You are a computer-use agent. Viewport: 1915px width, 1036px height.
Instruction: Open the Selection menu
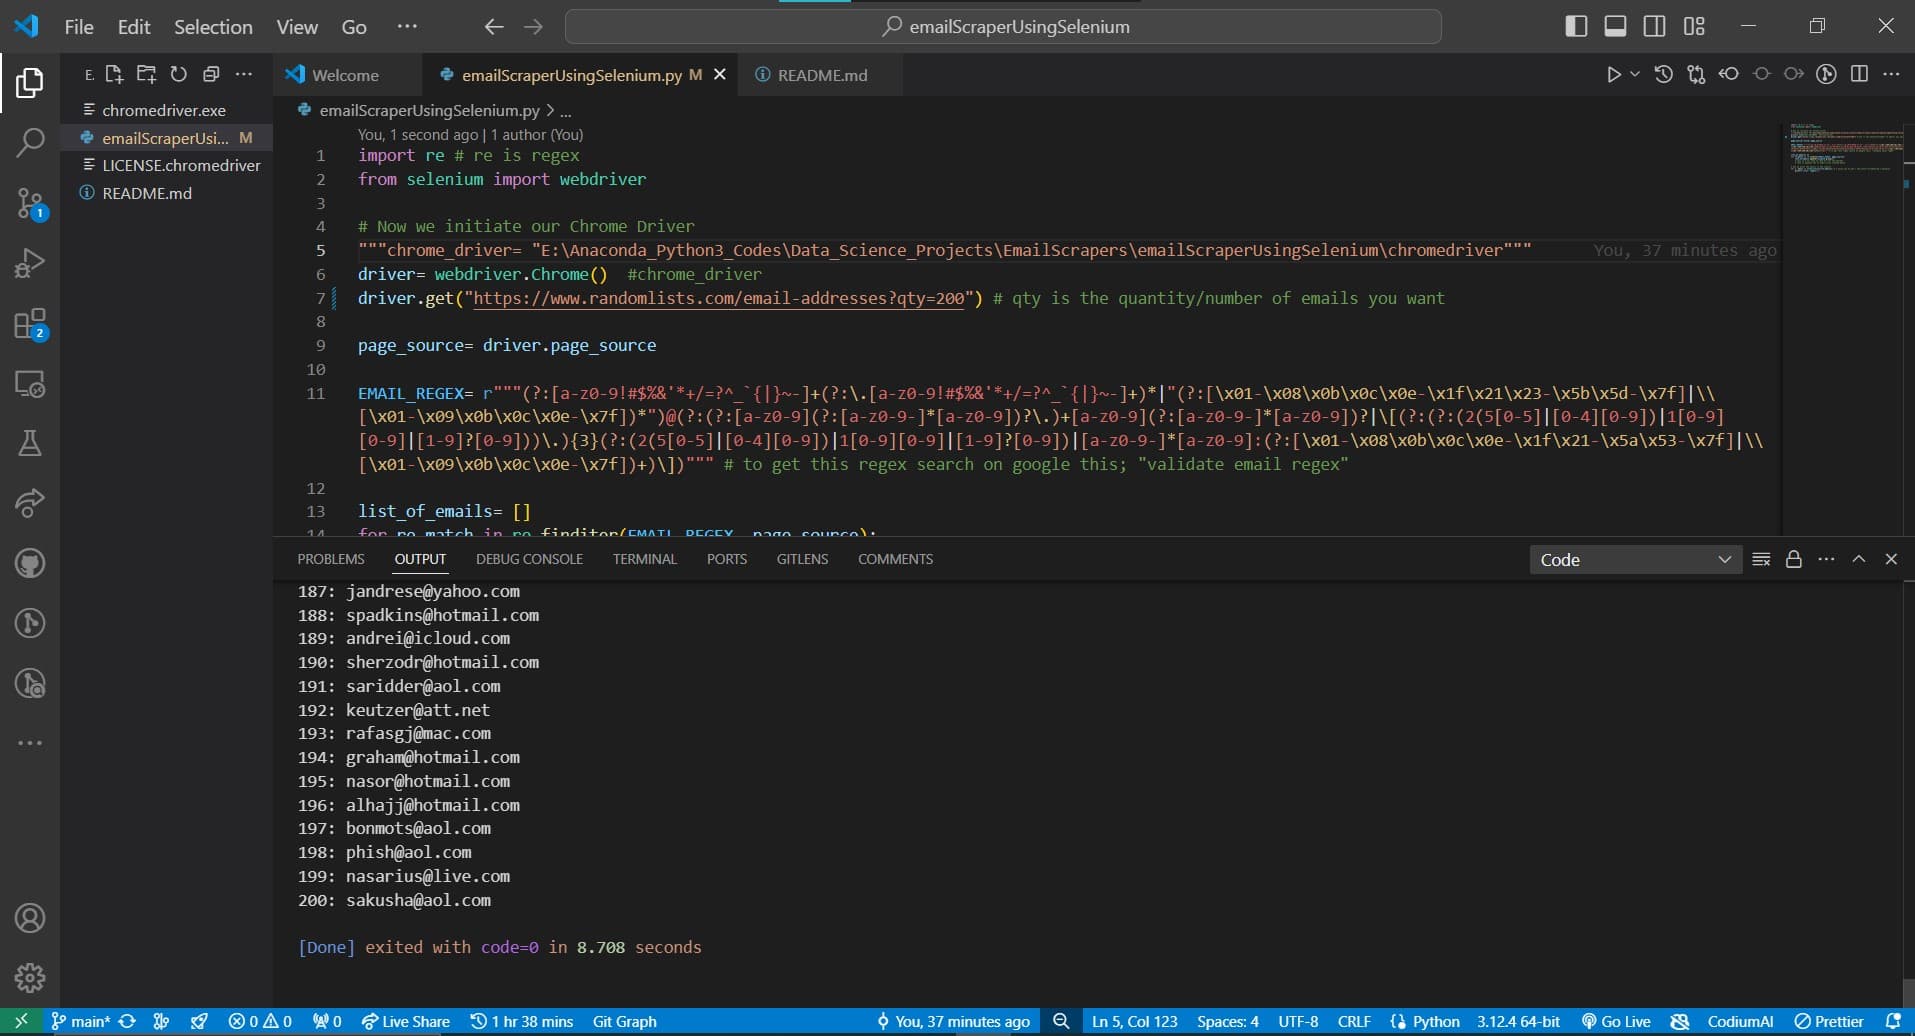pos(213,27)
